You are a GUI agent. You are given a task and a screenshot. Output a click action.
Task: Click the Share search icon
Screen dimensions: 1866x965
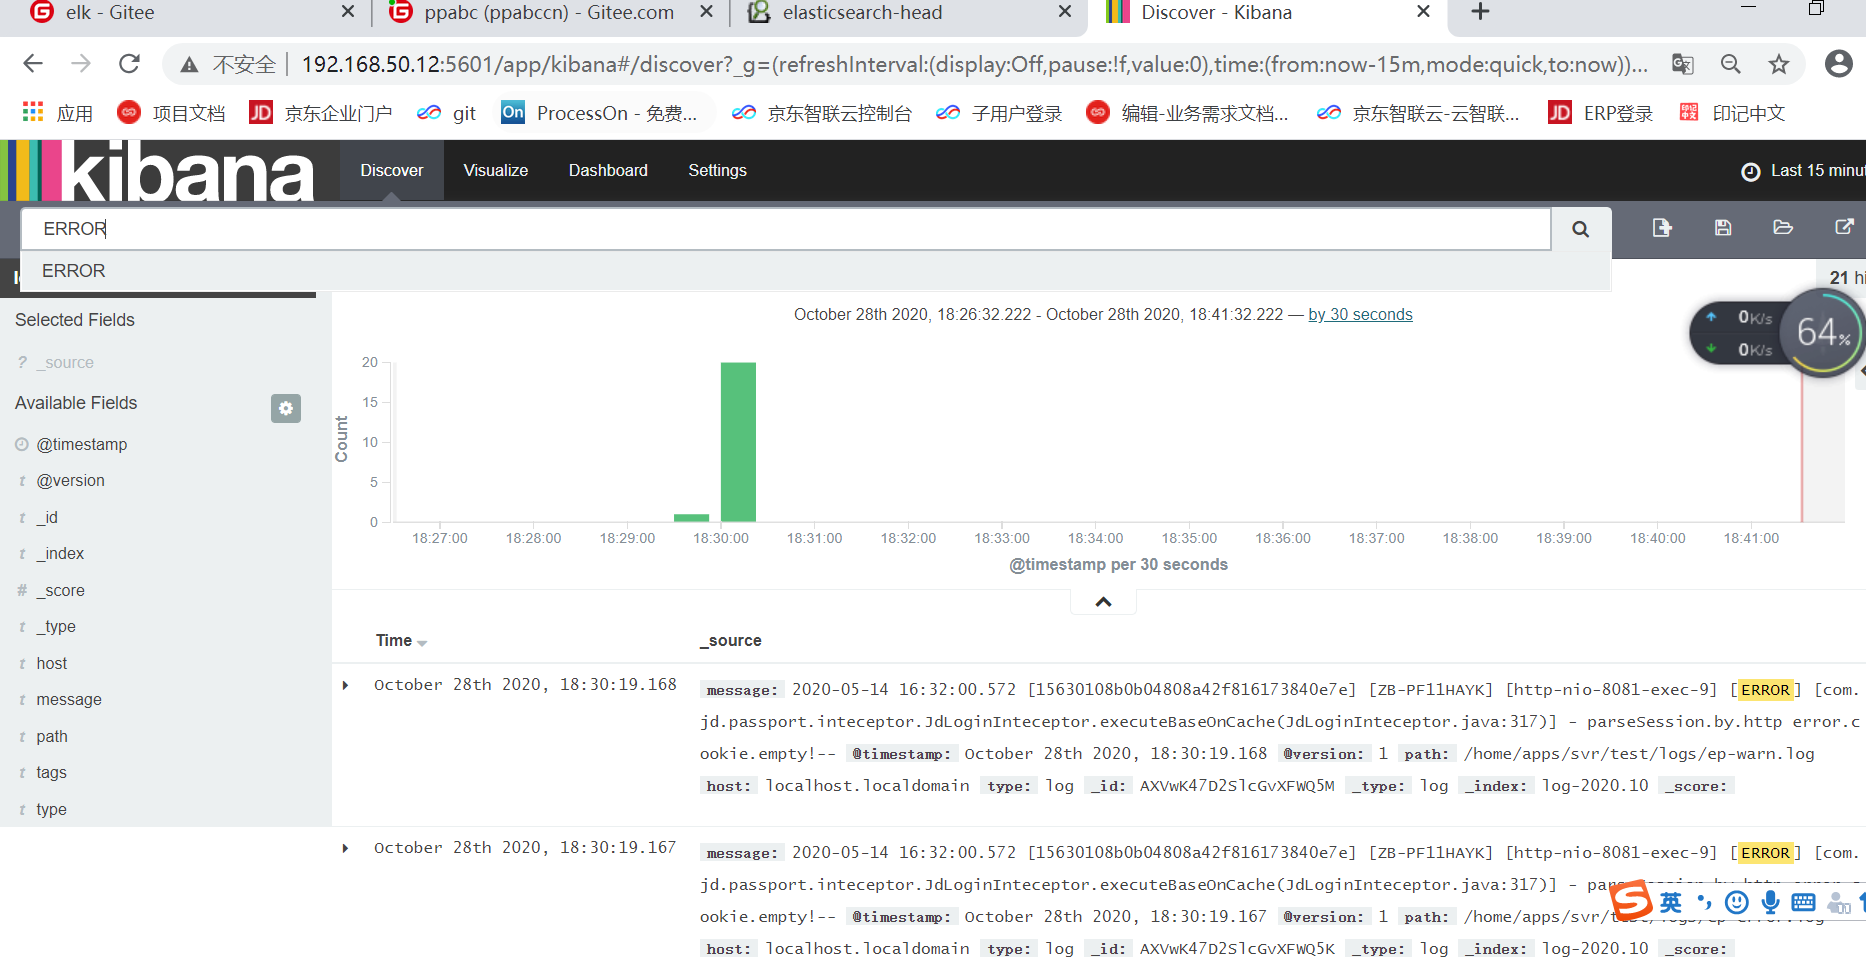pyautogui.click(x=1845, y=227)
